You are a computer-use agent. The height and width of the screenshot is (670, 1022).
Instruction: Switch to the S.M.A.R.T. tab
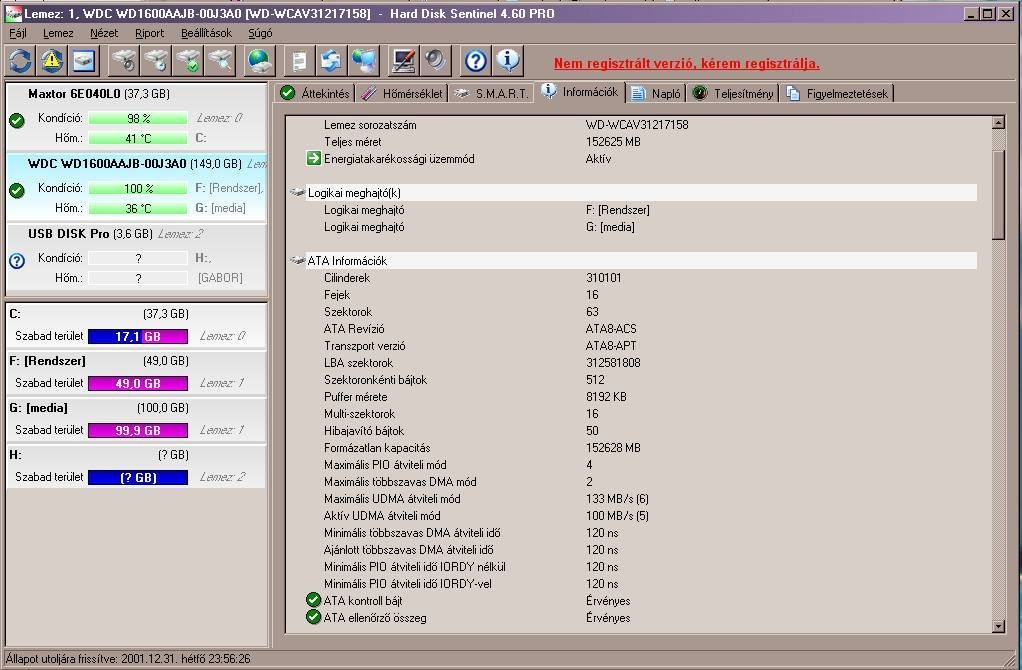click(x=490, y=93)
